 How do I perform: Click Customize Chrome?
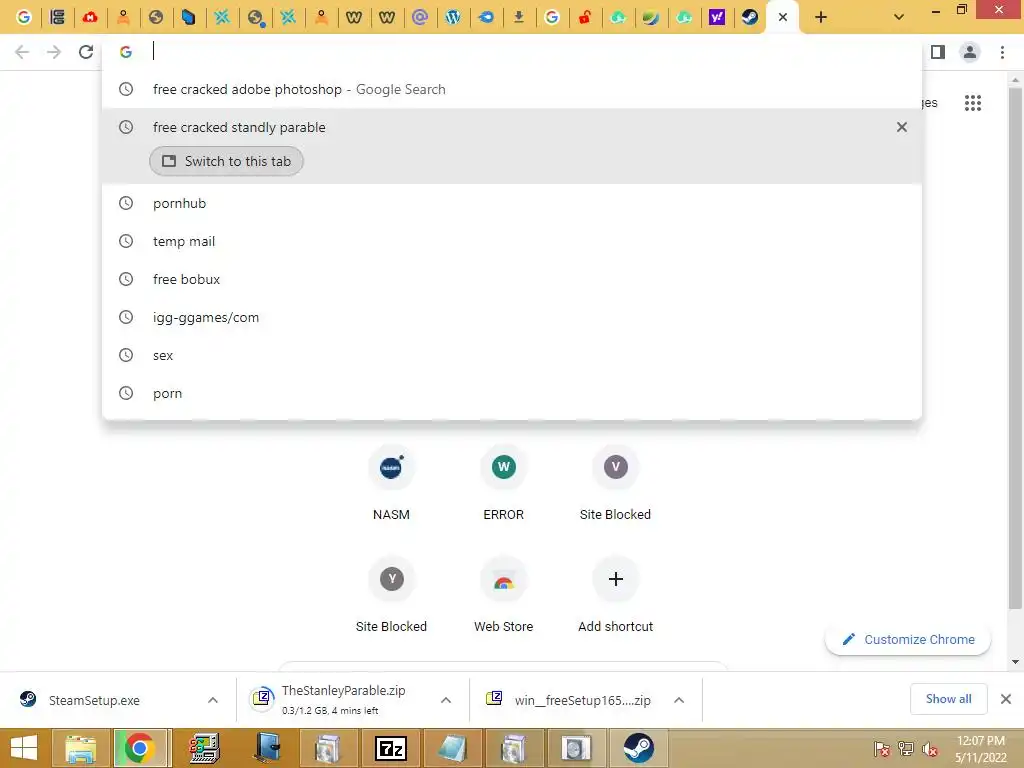(908, 639)
